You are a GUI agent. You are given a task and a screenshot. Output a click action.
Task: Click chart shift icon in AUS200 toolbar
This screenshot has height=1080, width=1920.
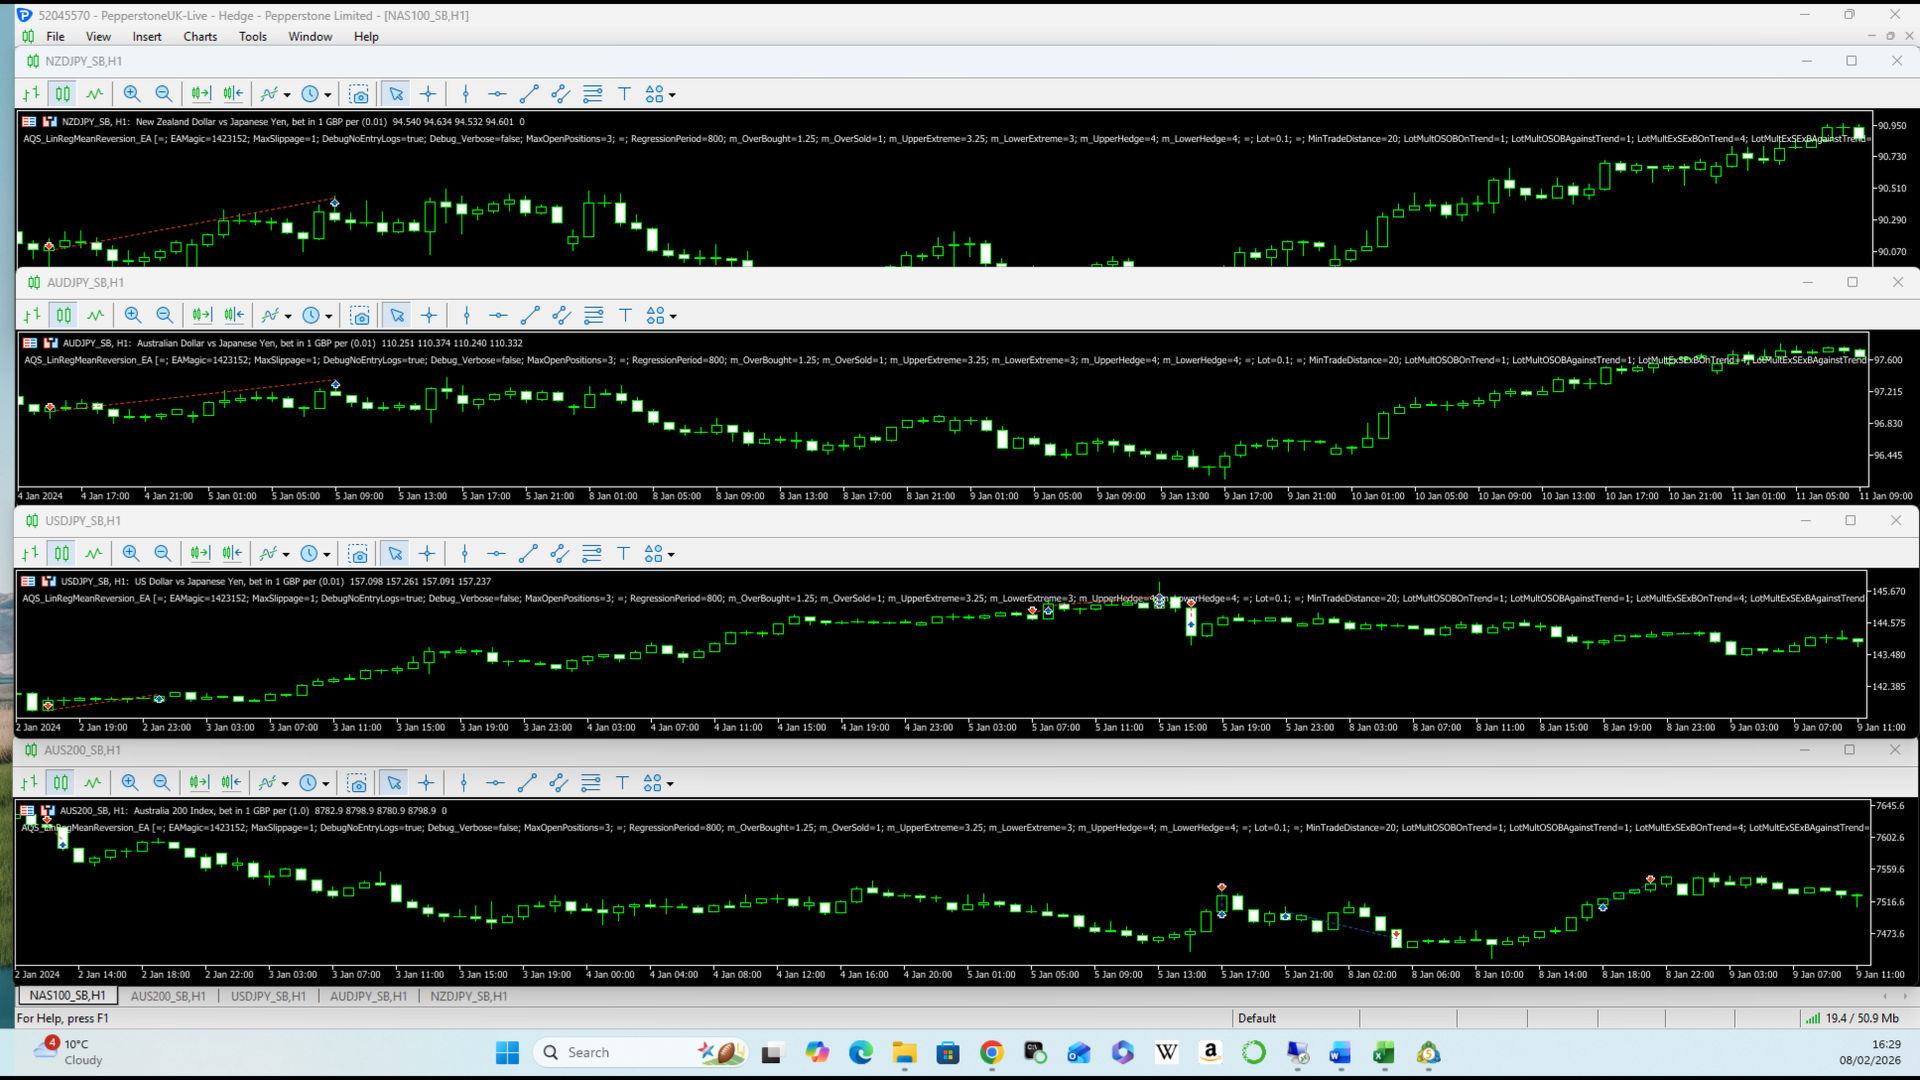pyautogui.click(x=231, y=783)
